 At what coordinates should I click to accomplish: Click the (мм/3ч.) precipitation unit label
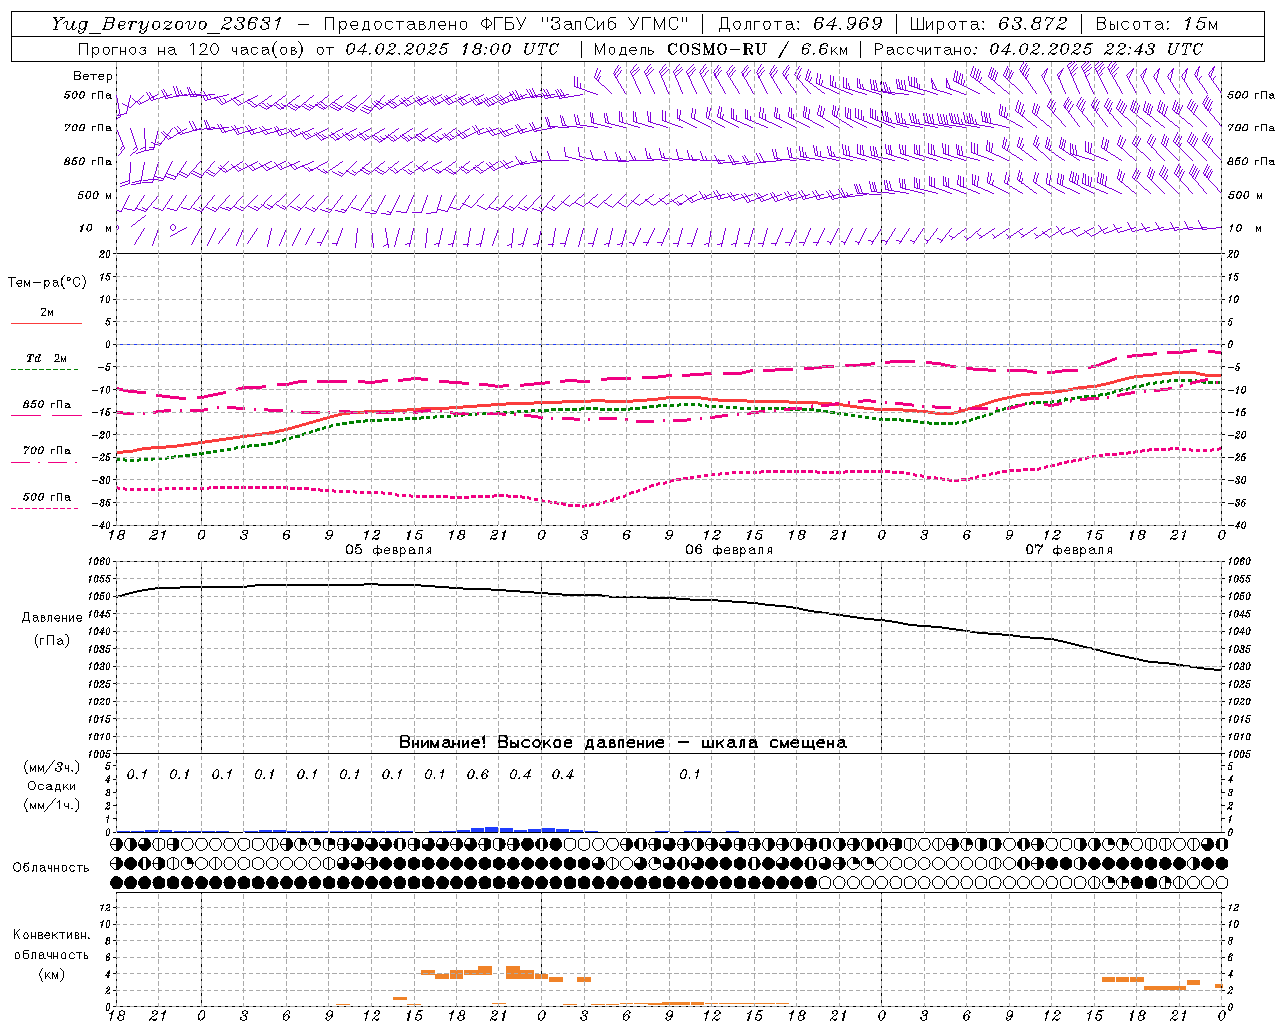coord(52,767)
